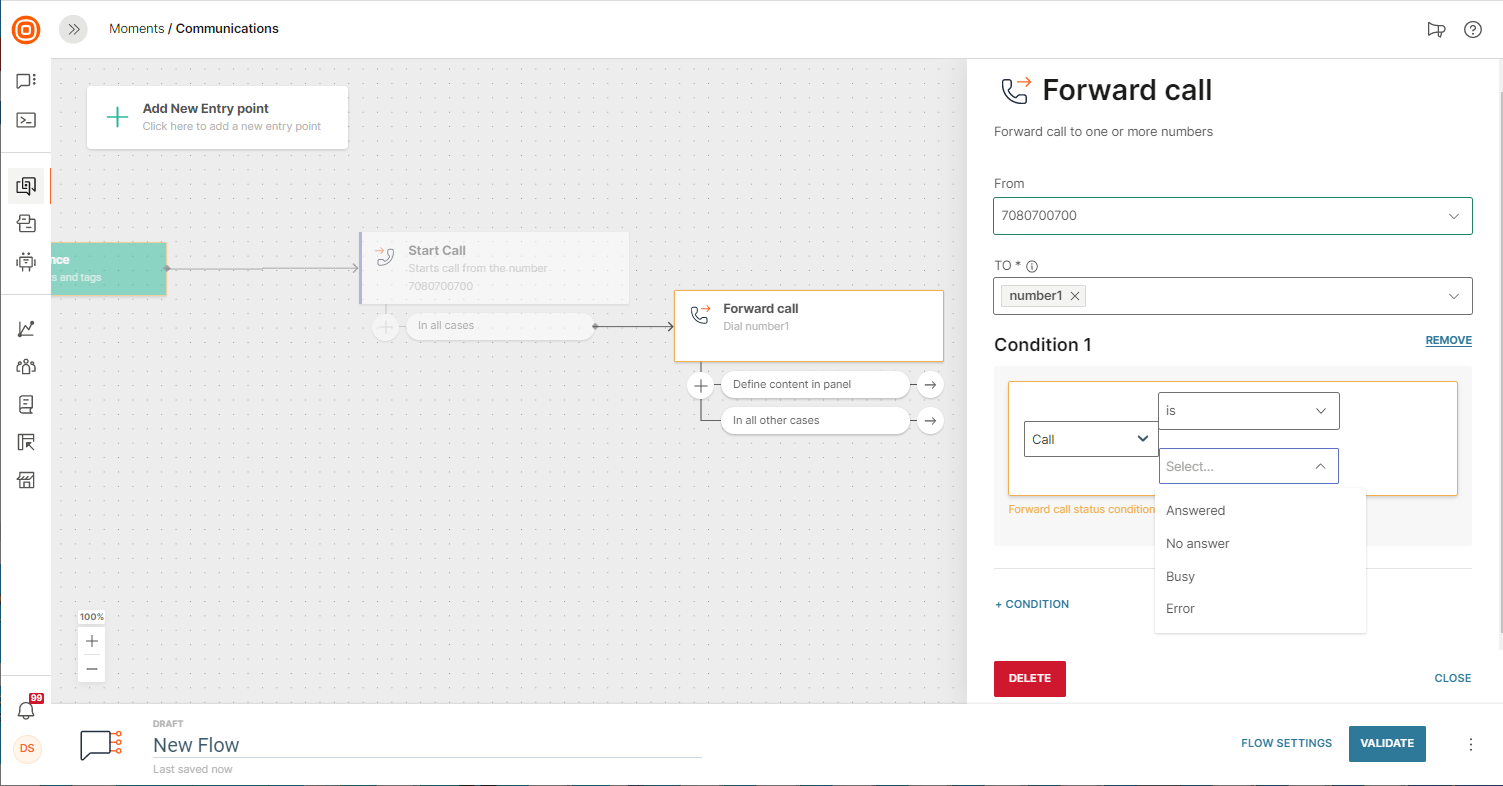Select the Answered option
The image size is (1503, 786).
1195,510
